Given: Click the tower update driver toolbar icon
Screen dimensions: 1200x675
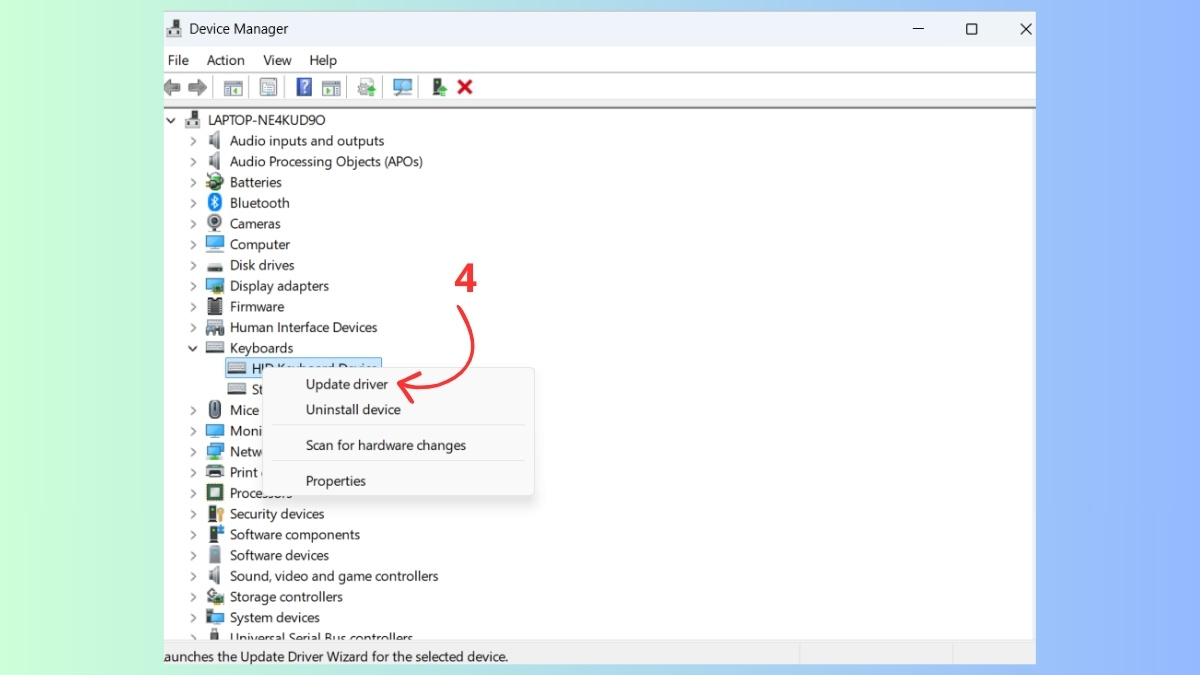Looking at the screenshot, I should click(439, 87).
